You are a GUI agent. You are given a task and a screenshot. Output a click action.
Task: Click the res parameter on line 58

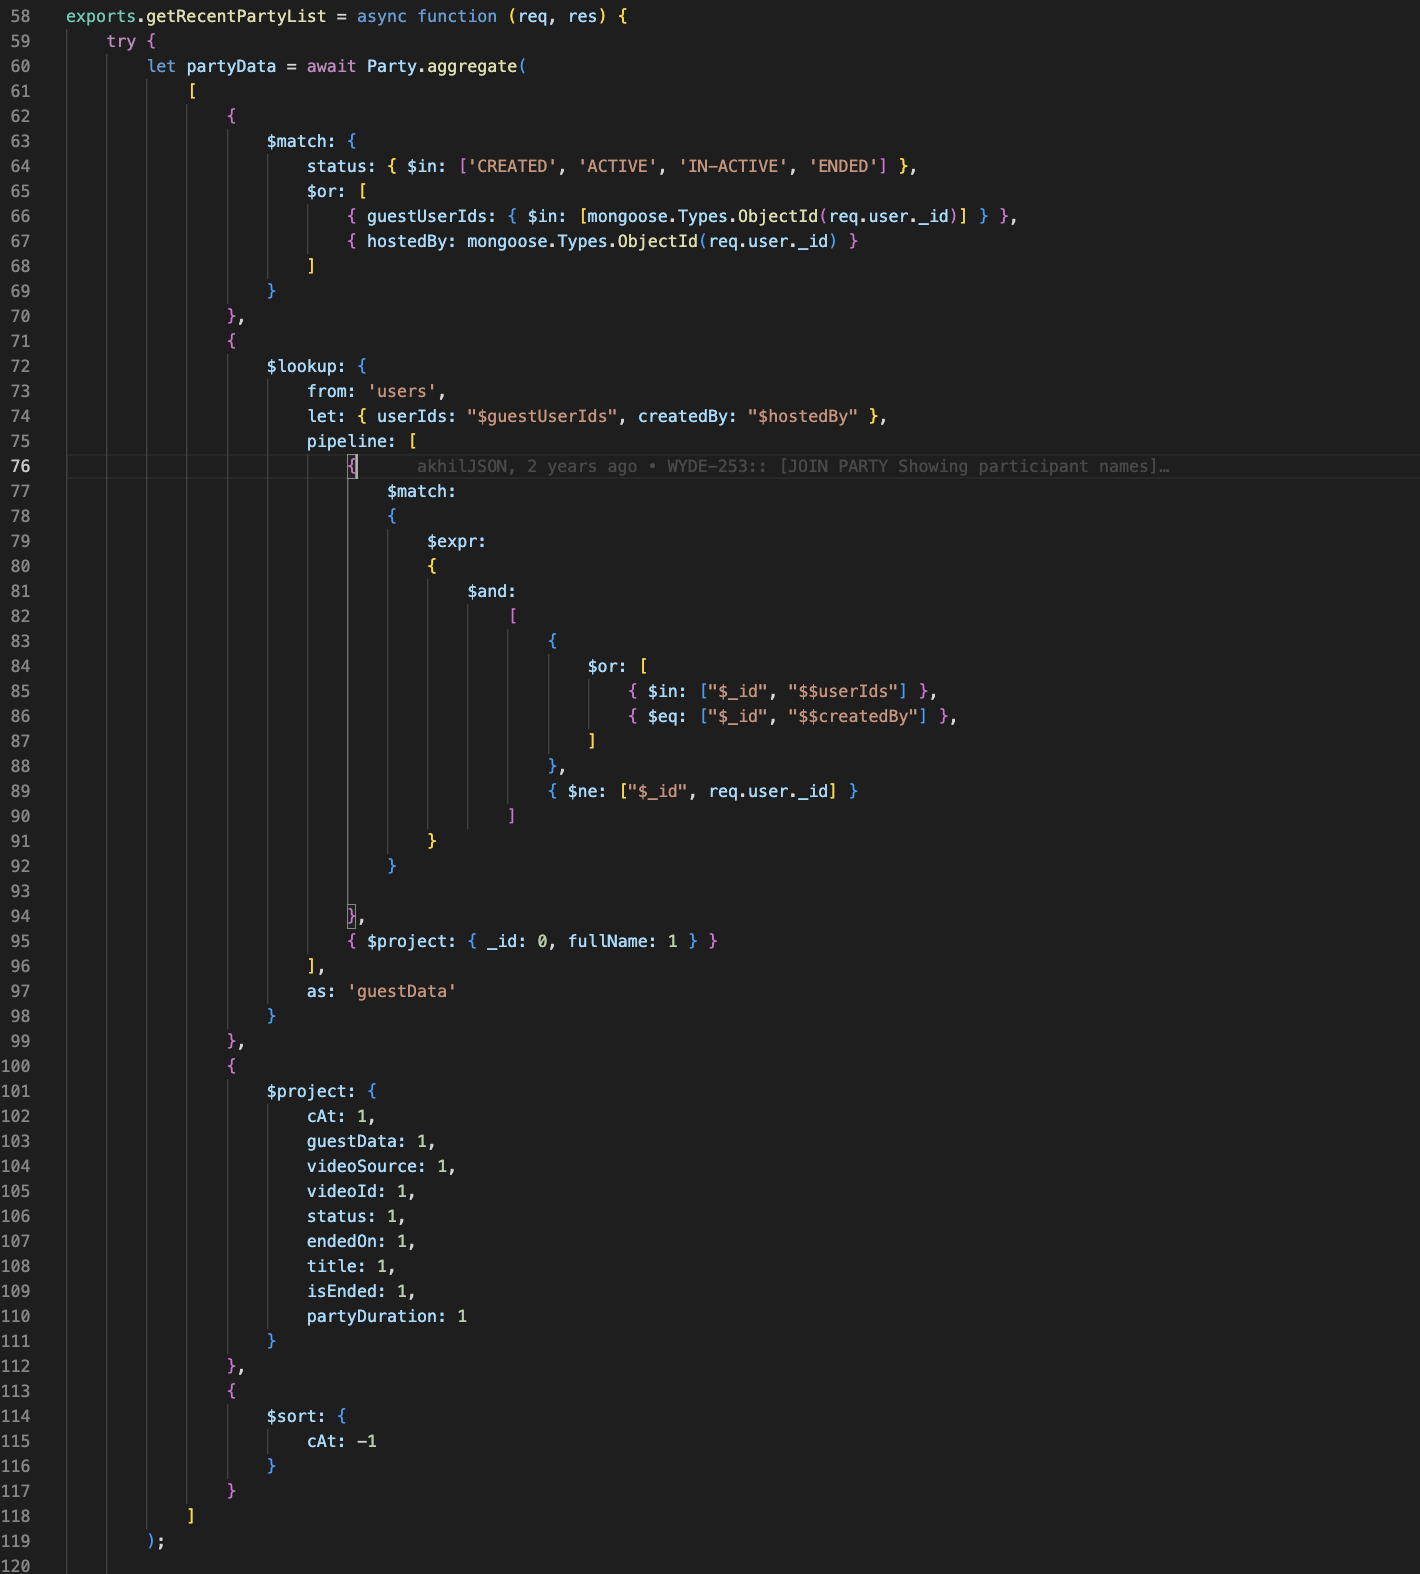pos(583,16)
